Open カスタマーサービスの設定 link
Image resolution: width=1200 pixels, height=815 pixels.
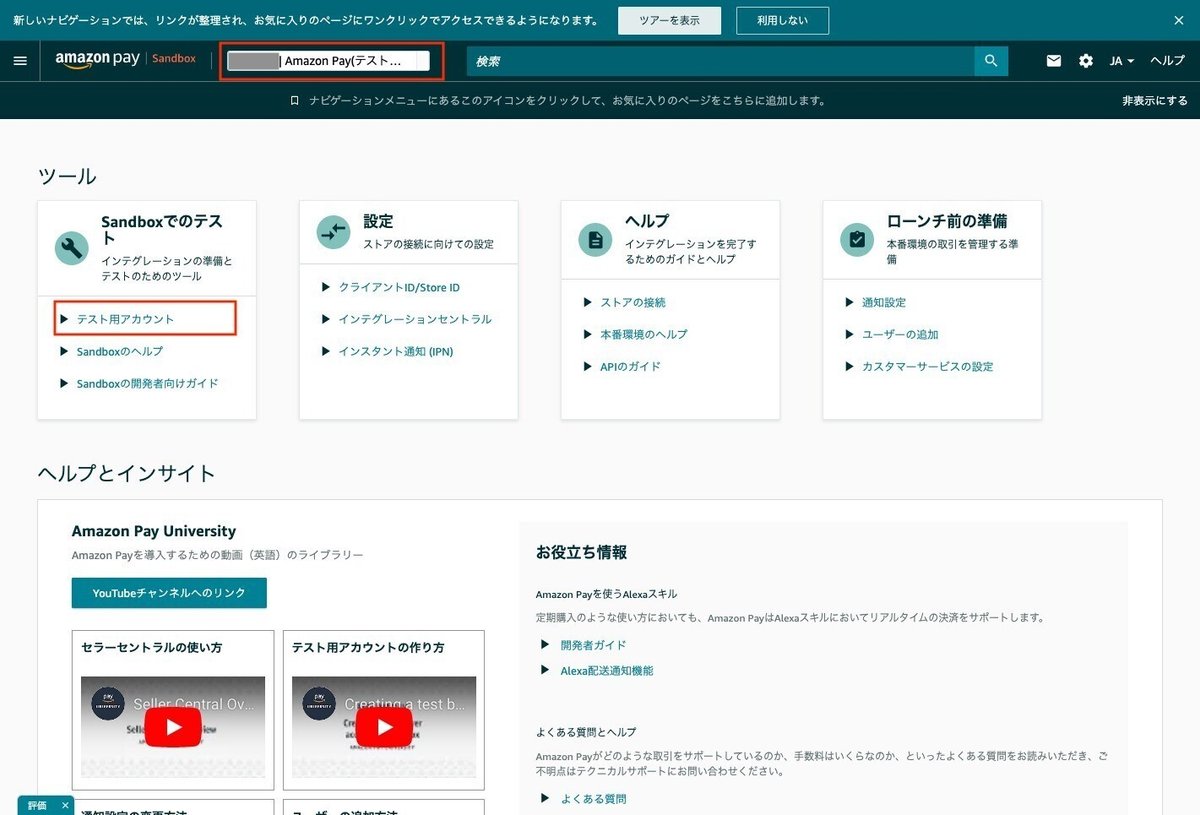928,366
